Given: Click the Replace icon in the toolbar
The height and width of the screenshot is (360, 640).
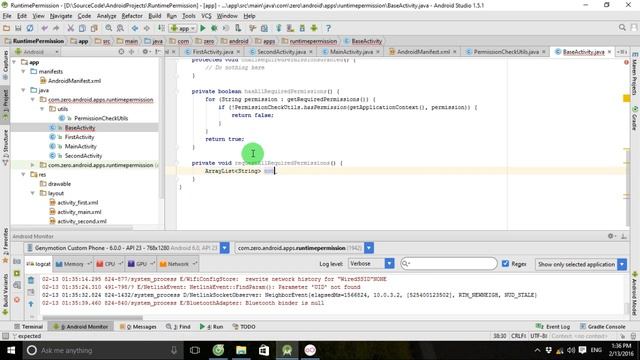Looking at the screenshot, I should pyautogui.click(x=120, y=28).
